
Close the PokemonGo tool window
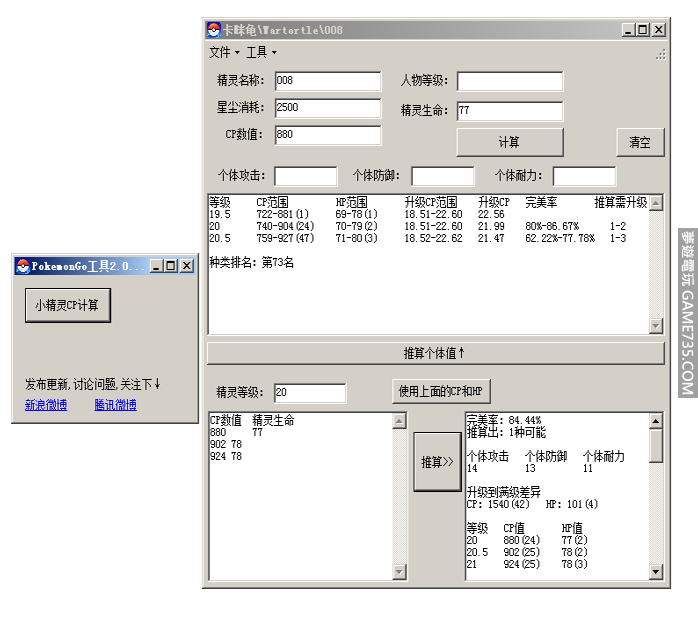(187, 266)
